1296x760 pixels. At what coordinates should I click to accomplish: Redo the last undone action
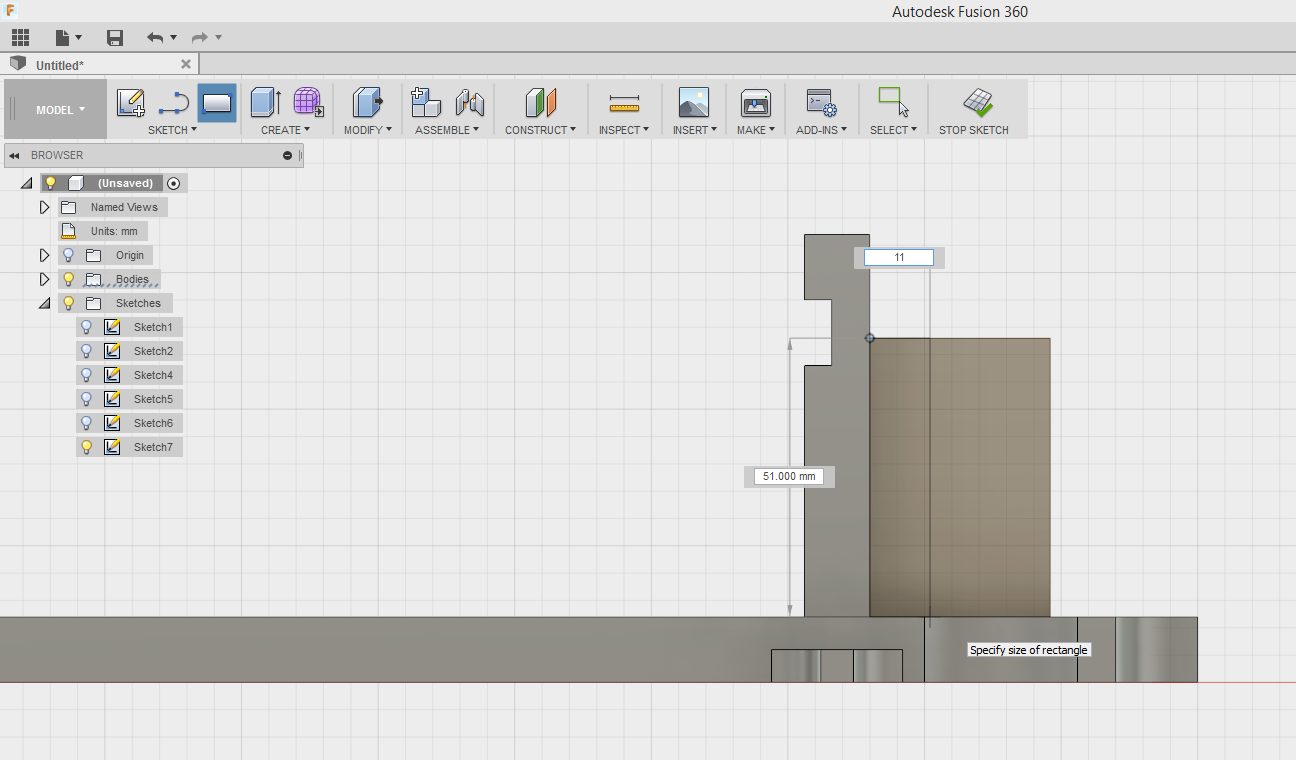[200, 38]
